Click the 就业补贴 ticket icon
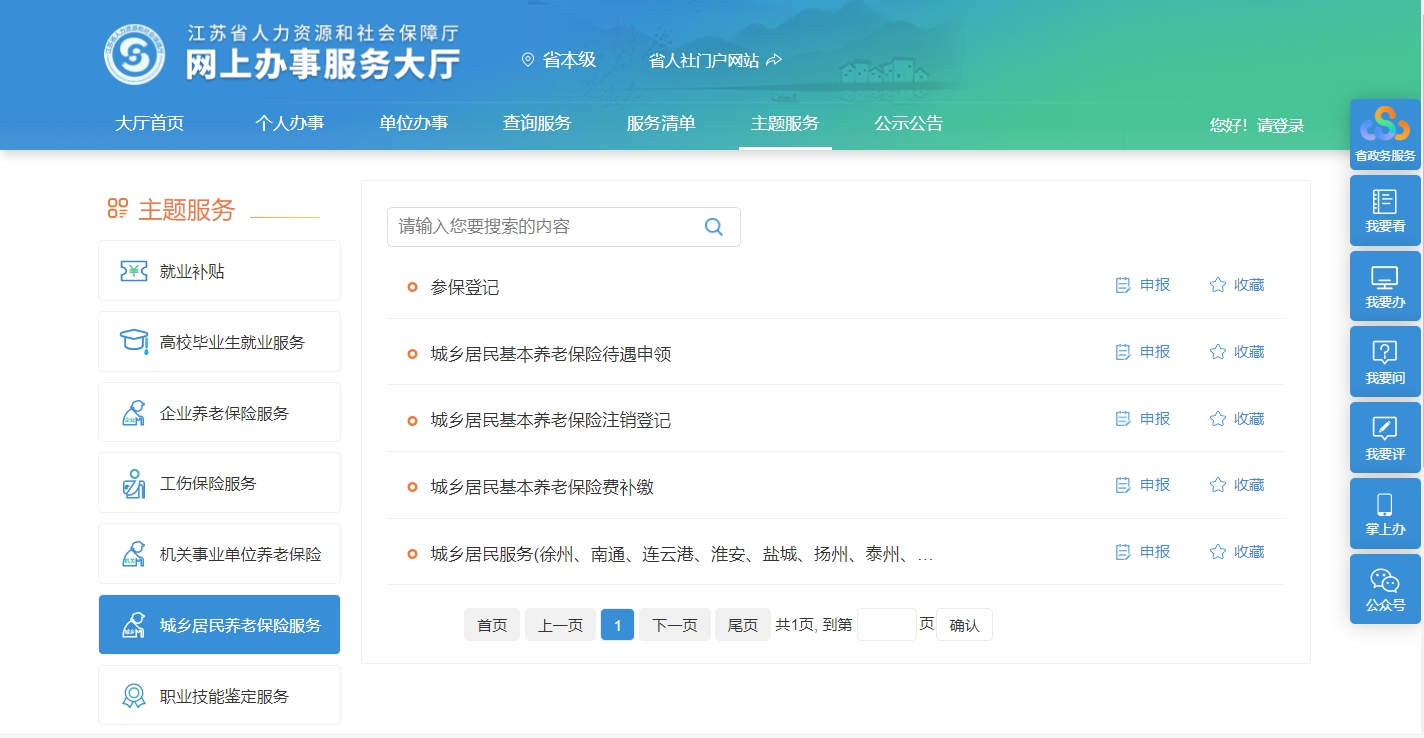Image resolution: width=1424 pixels, height=738 pixels. tap(134, 271)
